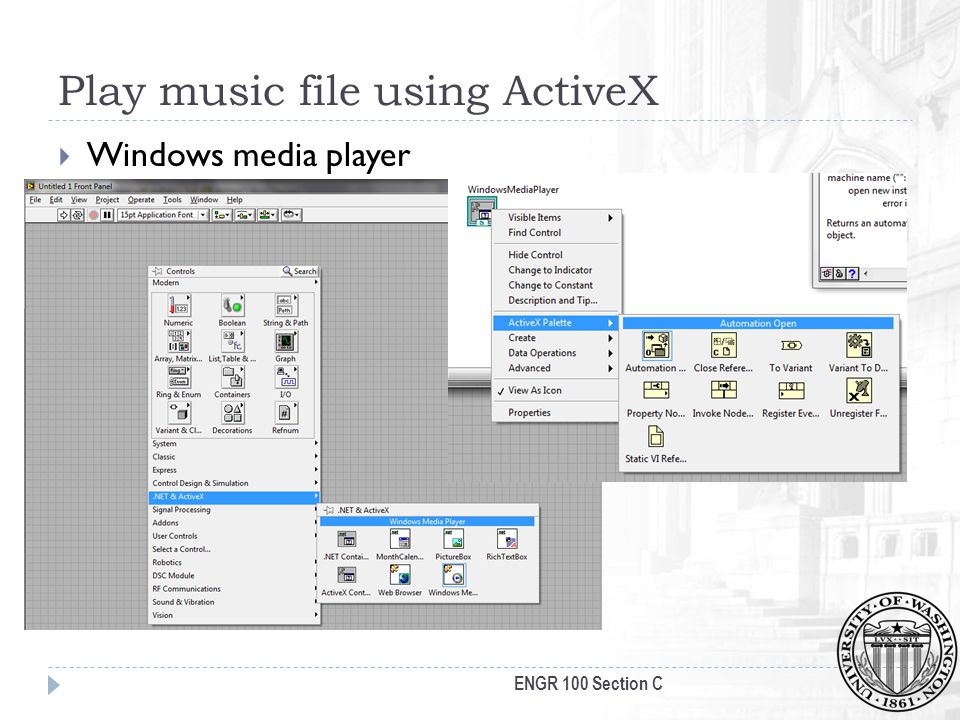Select the Windows Media Player control
This screenshot has width=960, height=720.
(453, 576)
